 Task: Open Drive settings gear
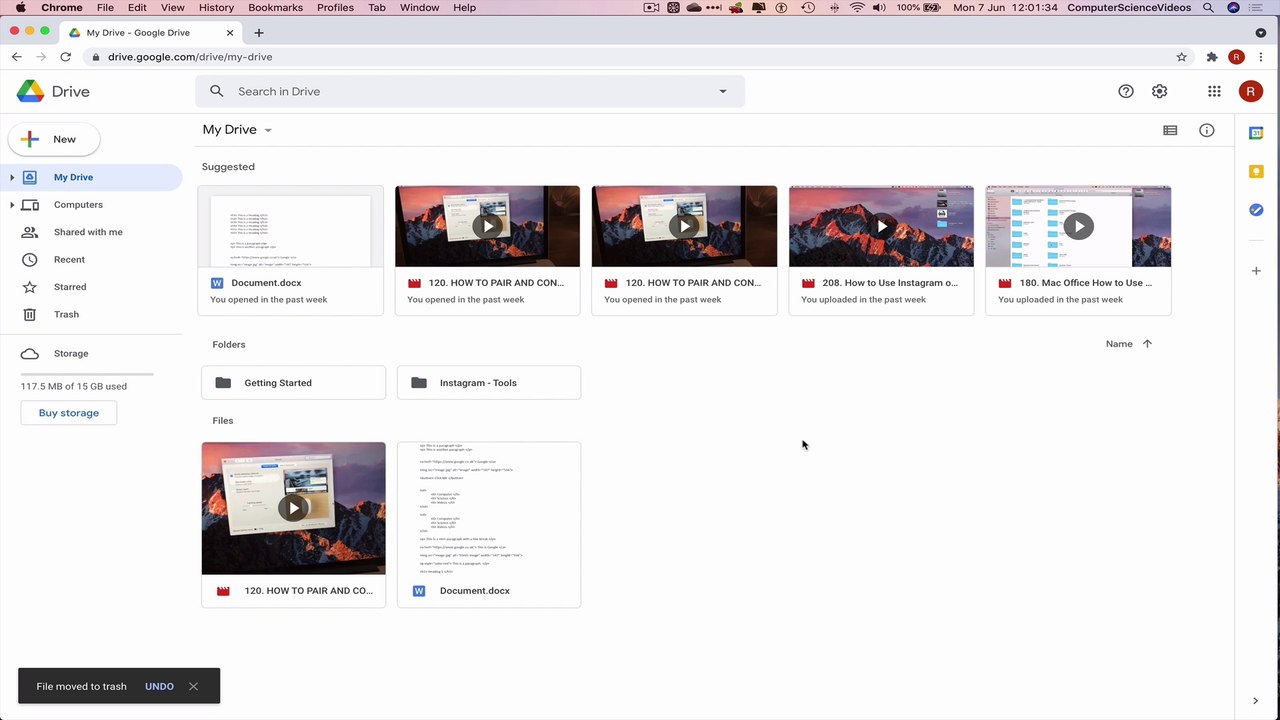pos(1159,91)
